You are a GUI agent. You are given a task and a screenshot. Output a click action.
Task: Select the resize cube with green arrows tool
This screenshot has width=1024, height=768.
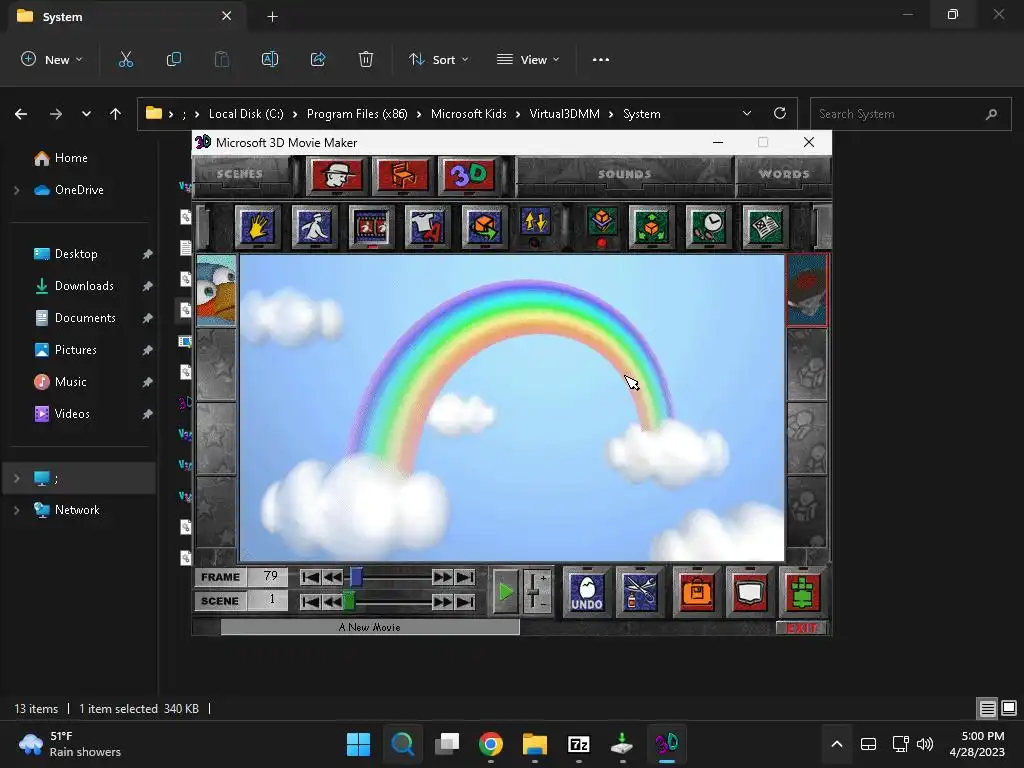651,227
